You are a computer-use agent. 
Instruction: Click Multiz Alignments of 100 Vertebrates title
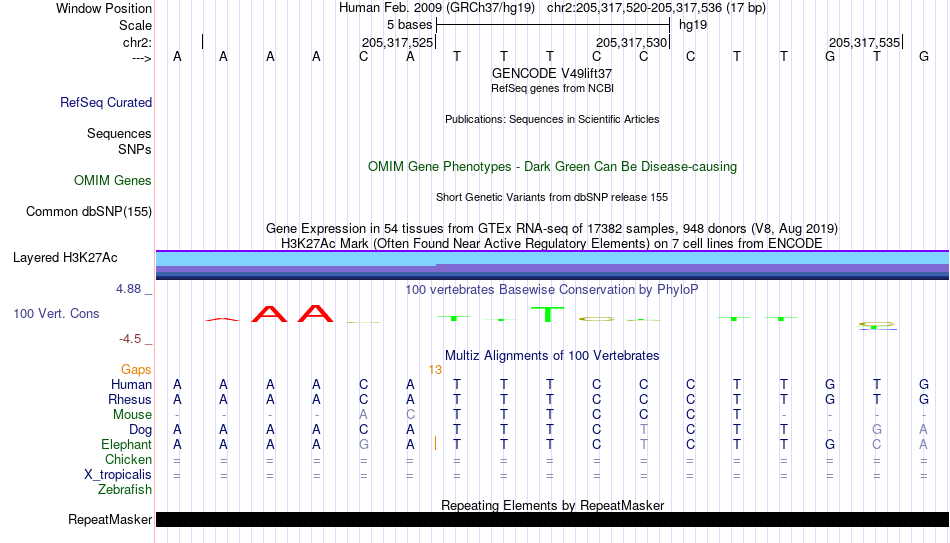552,356
